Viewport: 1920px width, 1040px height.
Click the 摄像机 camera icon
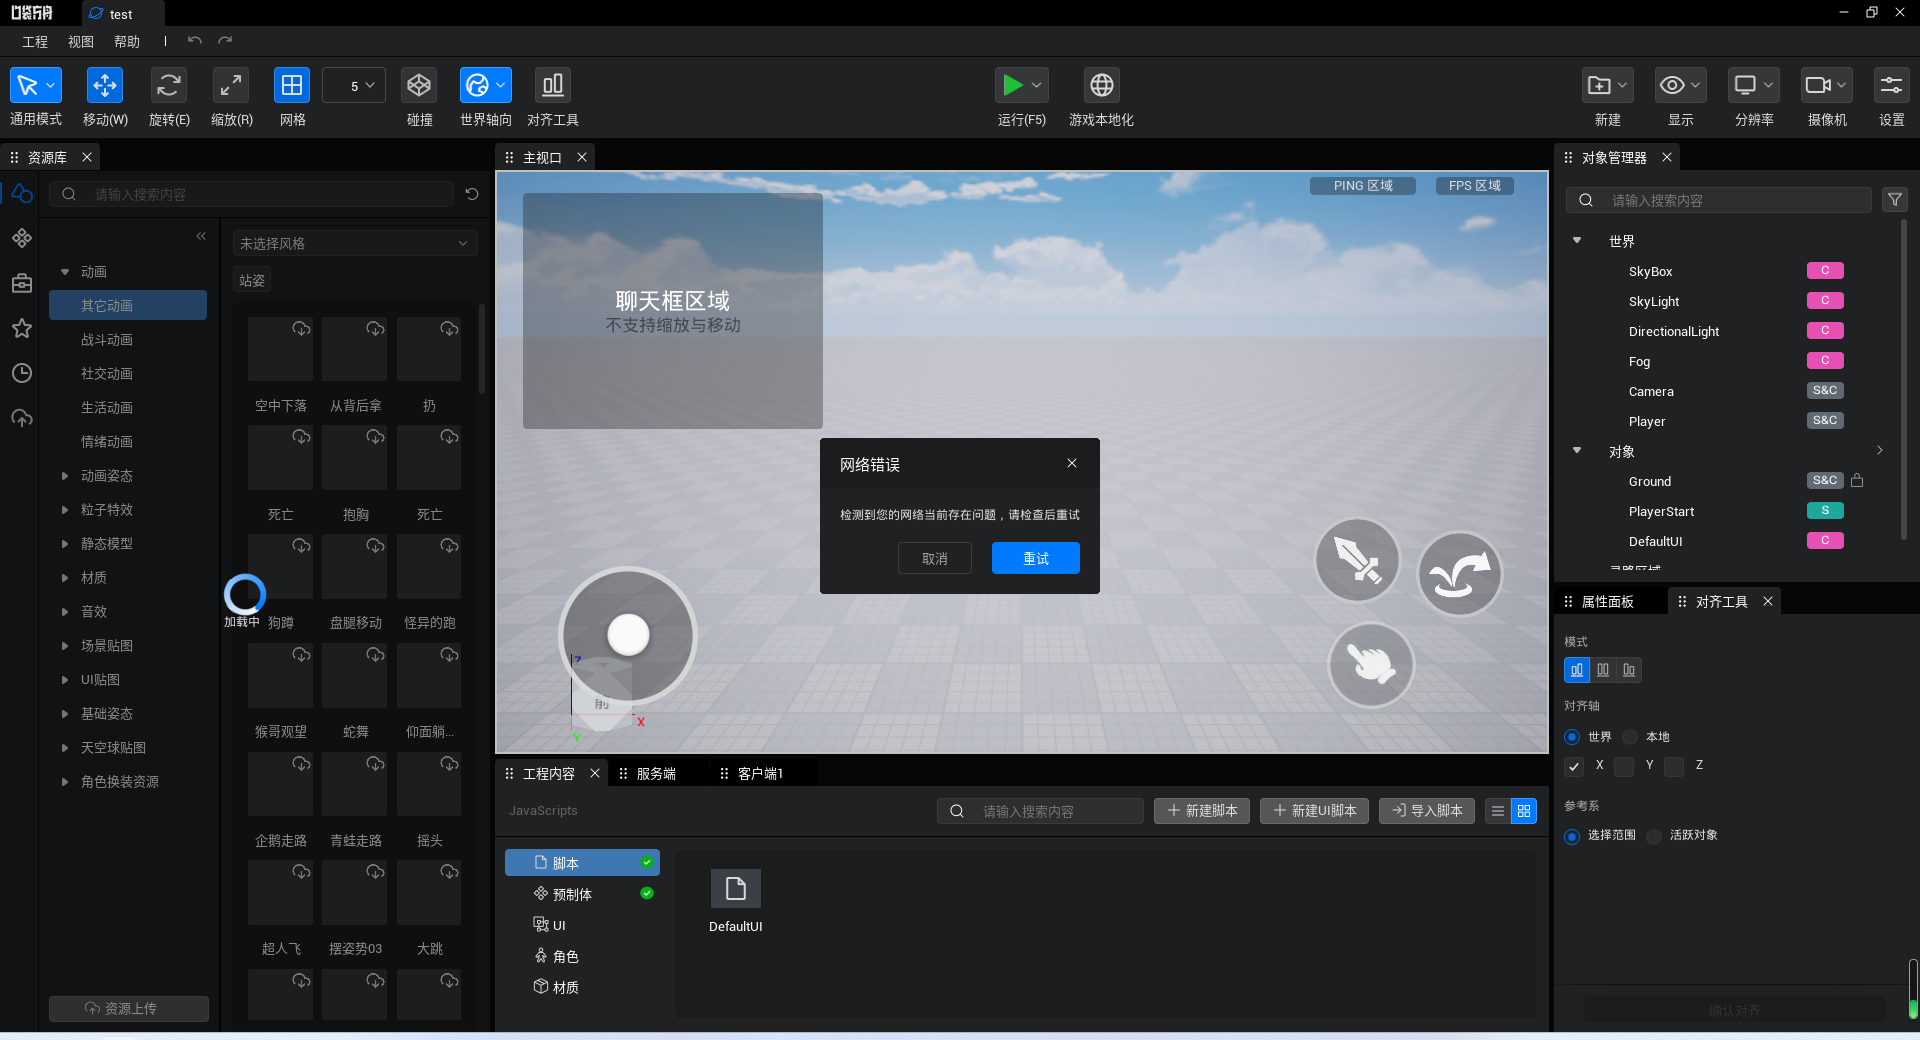click(x=1818, y=86)
